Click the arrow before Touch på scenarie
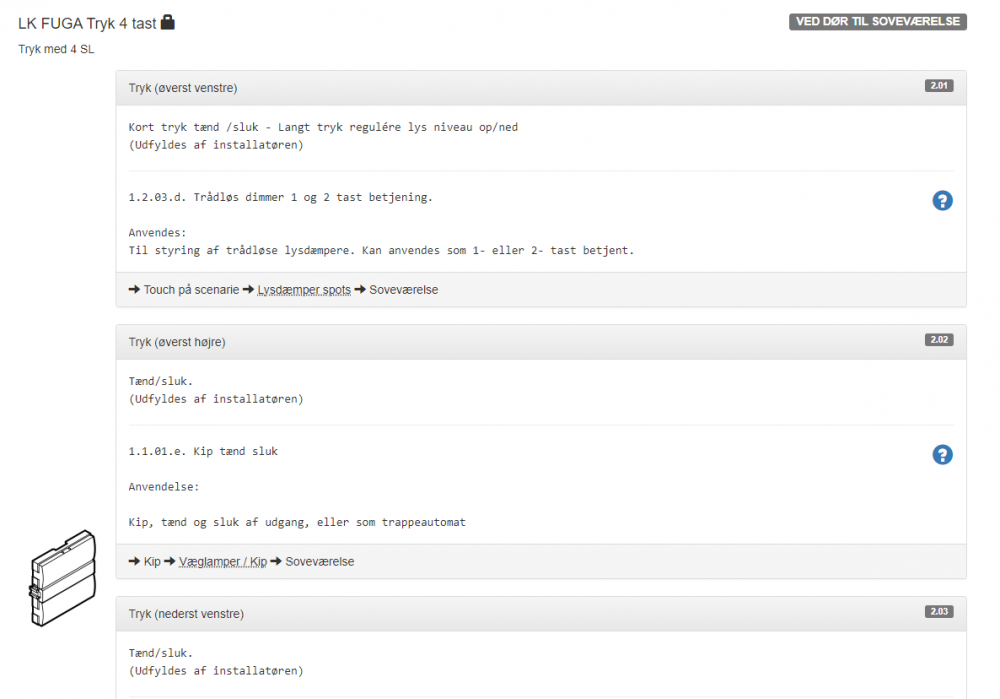 pos(135,290)
